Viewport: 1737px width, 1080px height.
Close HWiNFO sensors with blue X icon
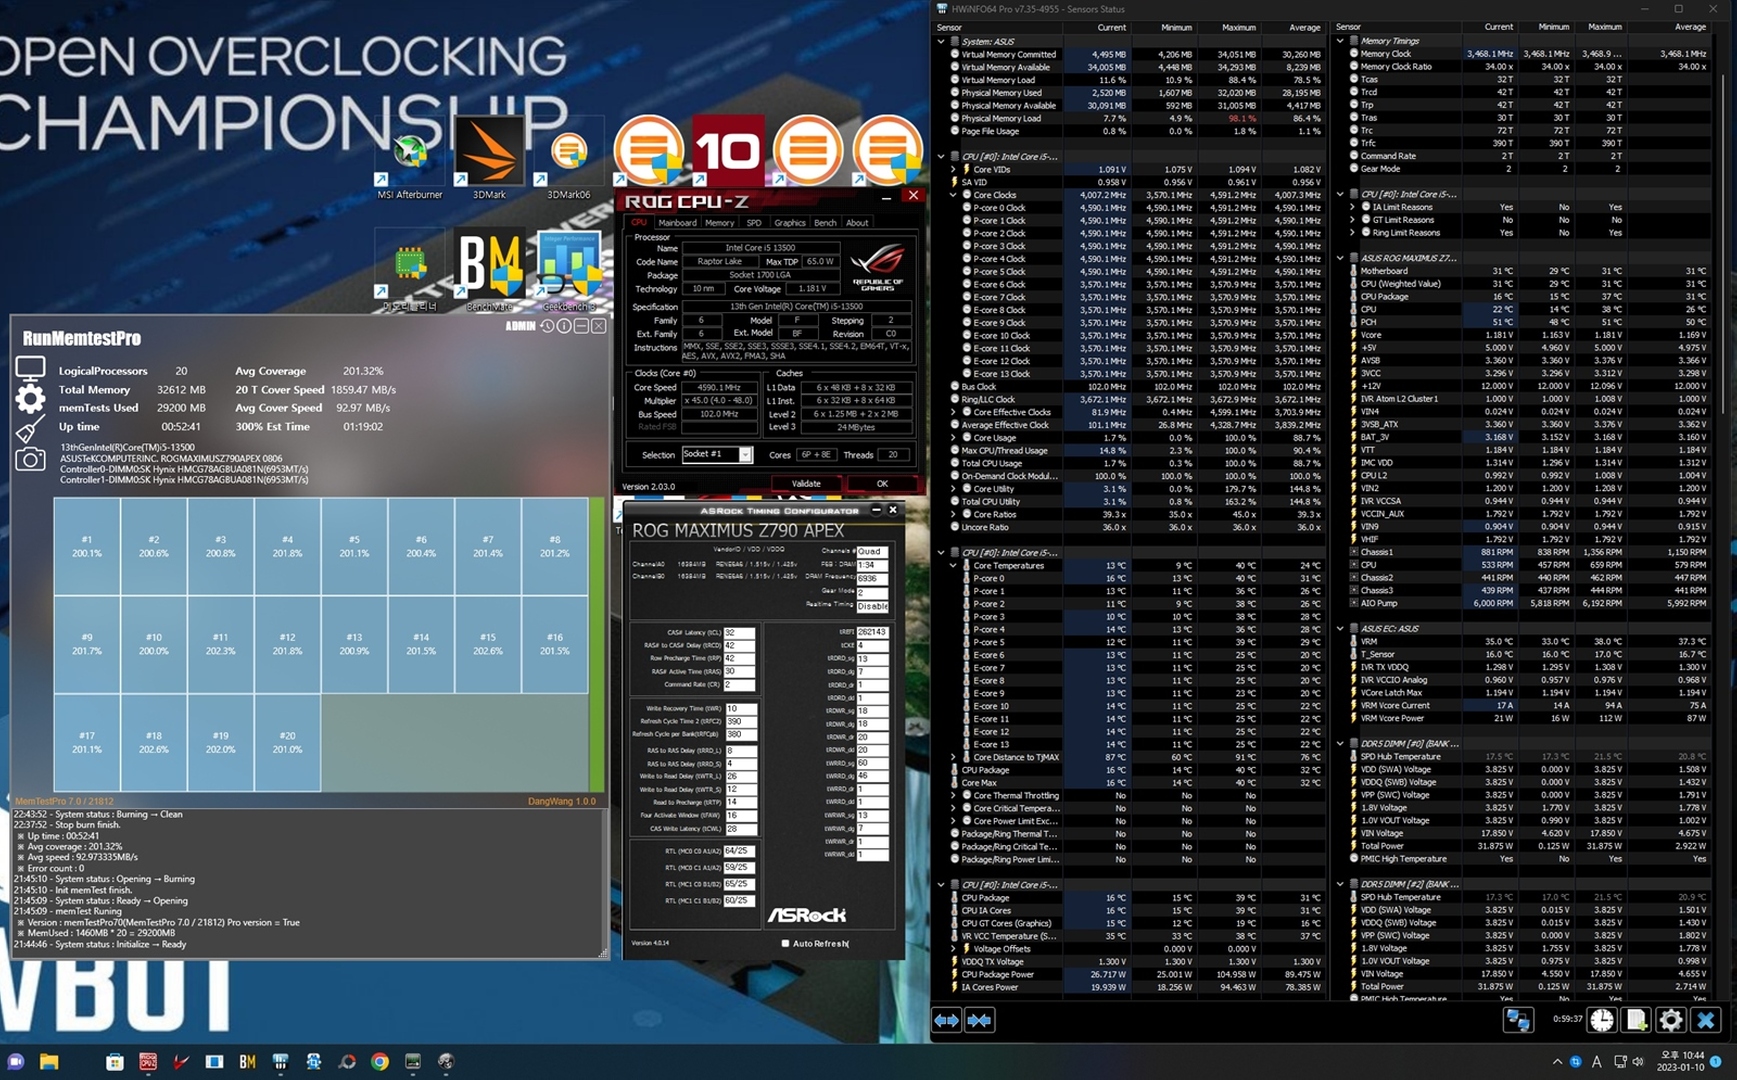pos(1706,1020)
